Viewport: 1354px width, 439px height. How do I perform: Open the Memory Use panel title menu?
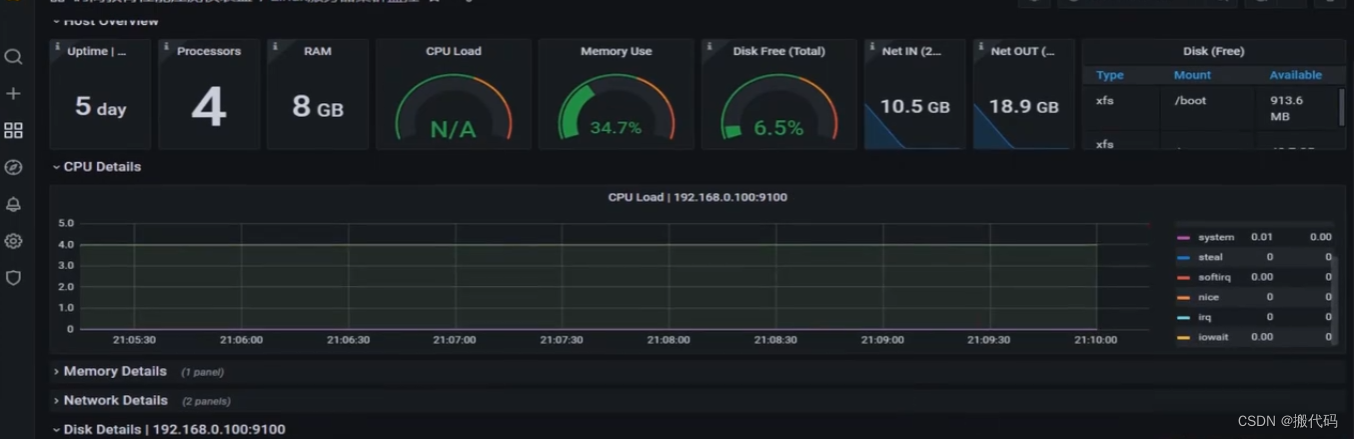(616, 51)
